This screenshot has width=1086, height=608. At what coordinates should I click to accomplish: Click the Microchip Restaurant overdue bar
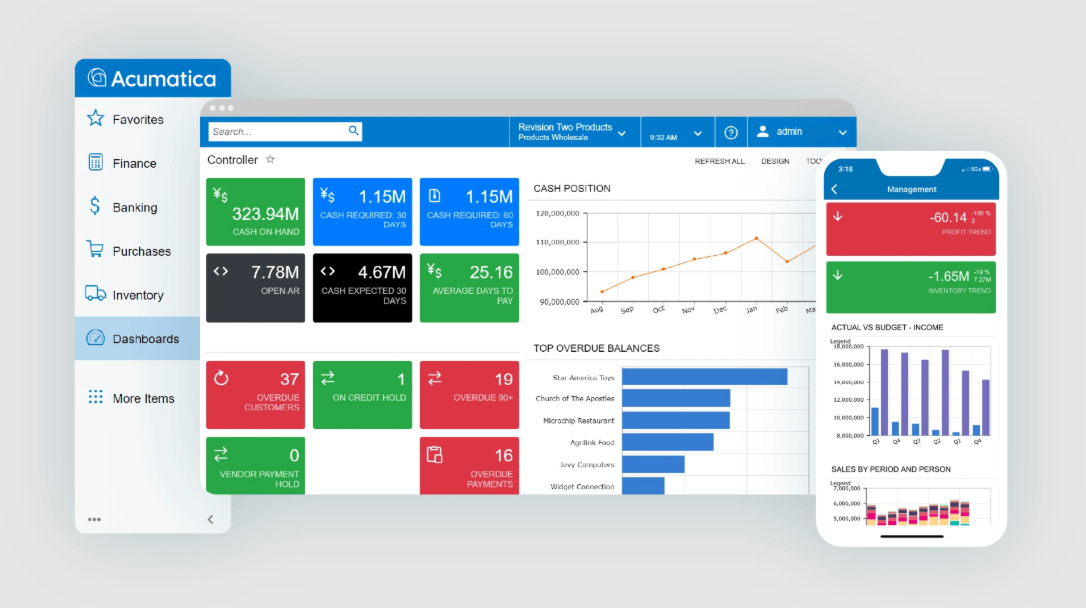click(x=675, y=420)
